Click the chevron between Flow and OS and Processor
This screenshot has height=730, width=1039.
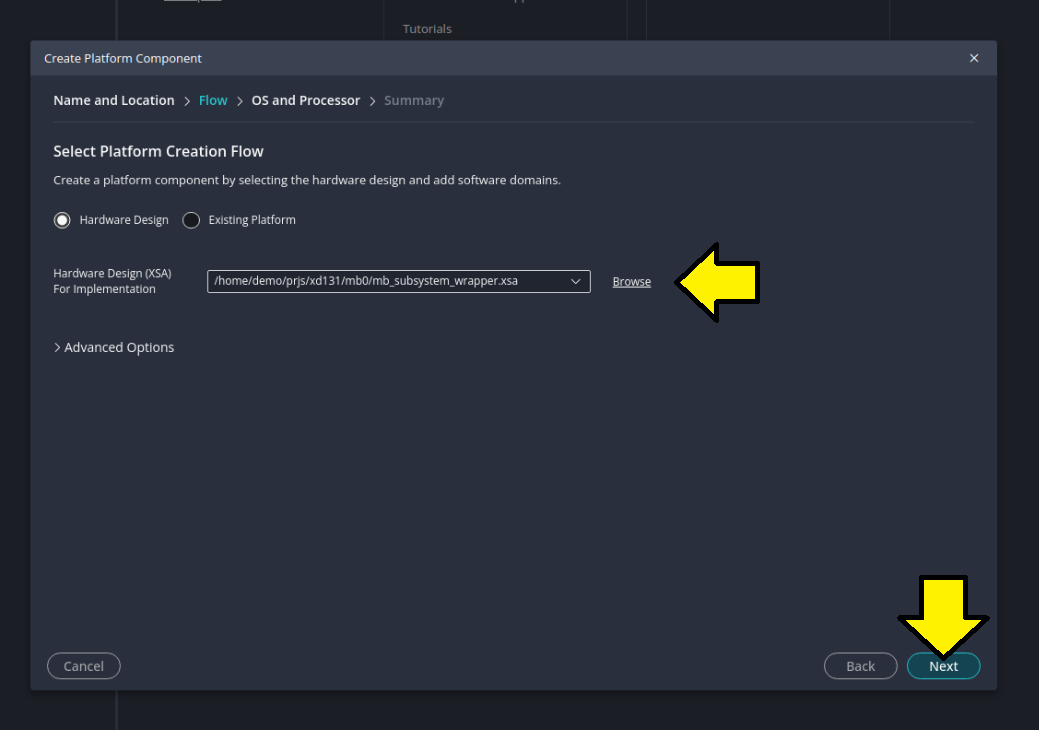coord(240,100)
